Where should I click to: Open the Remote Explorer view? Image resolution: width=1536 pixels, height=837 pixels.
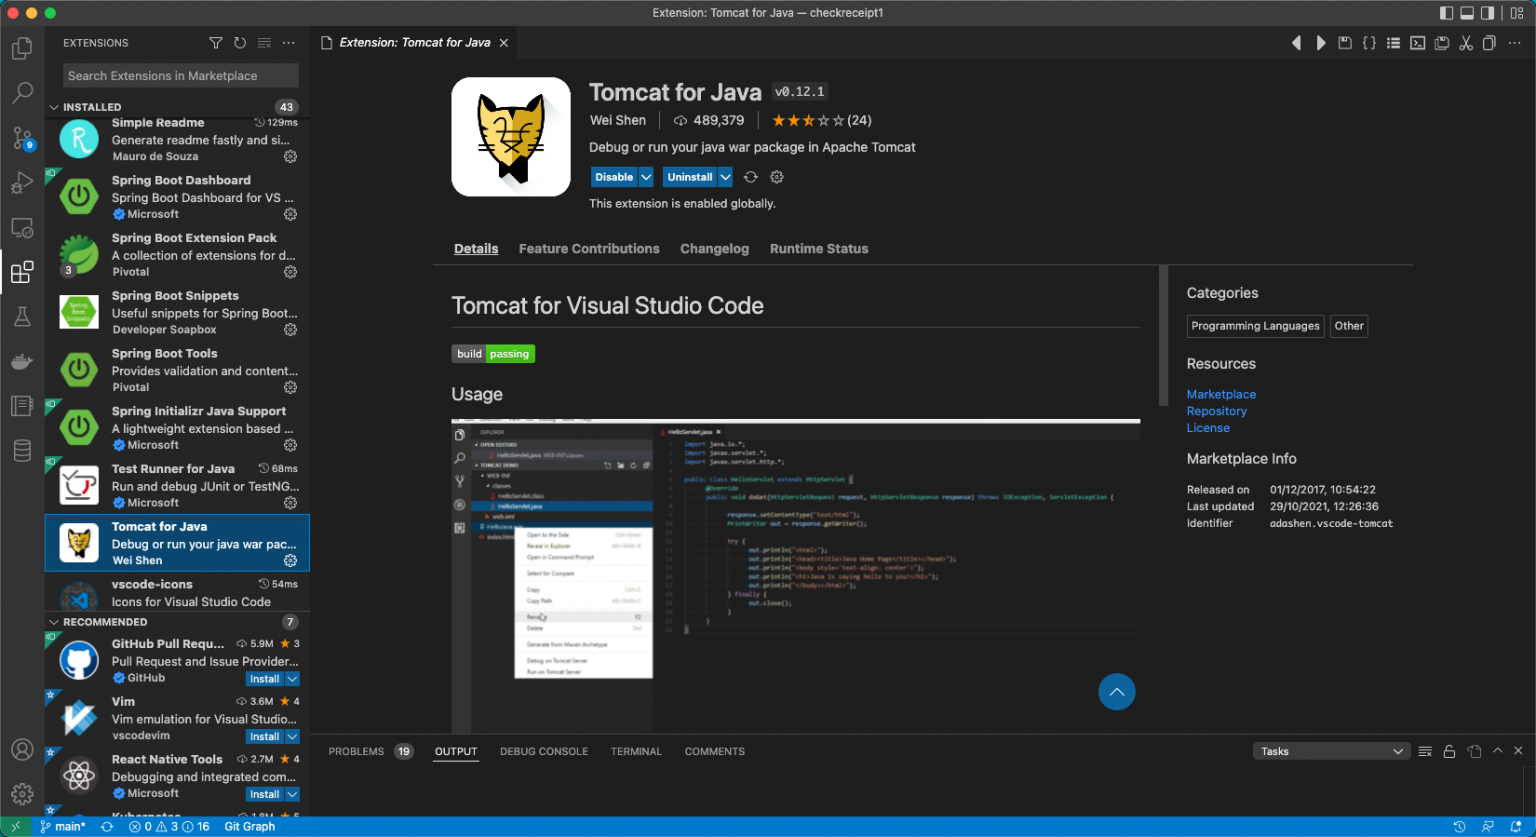(22, 227)
